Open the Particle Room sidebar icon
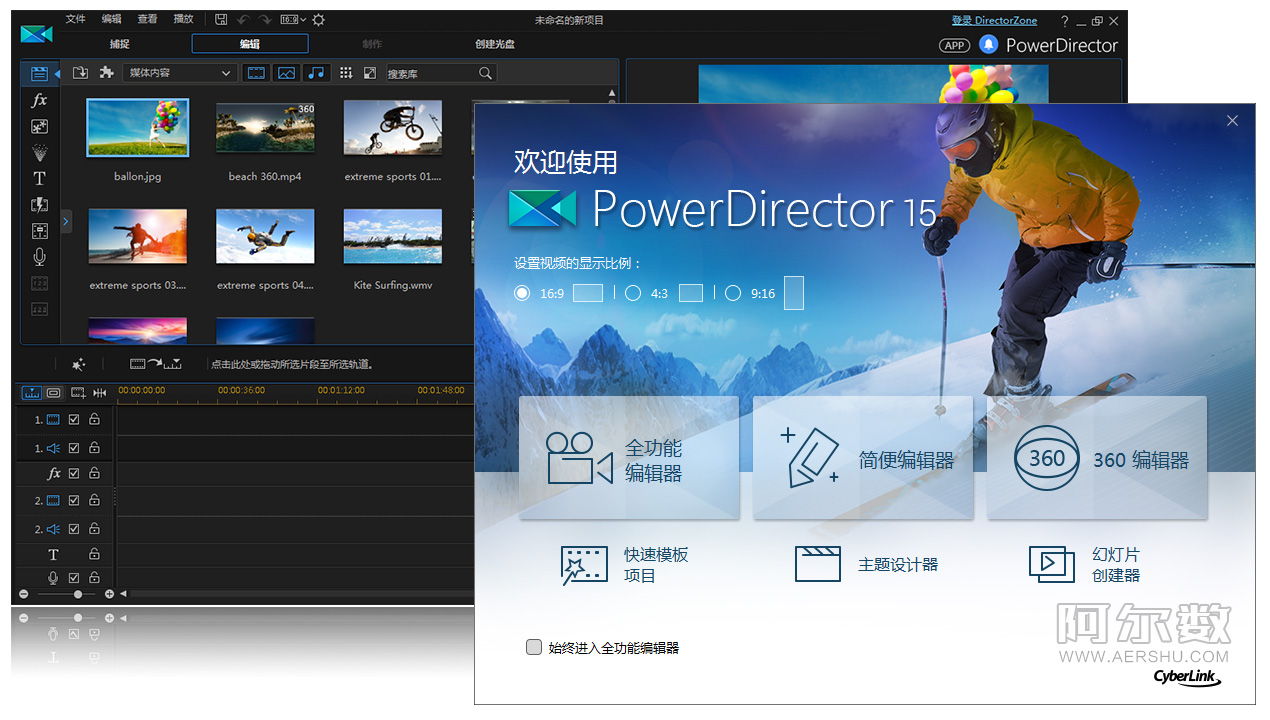 point(39,152)
